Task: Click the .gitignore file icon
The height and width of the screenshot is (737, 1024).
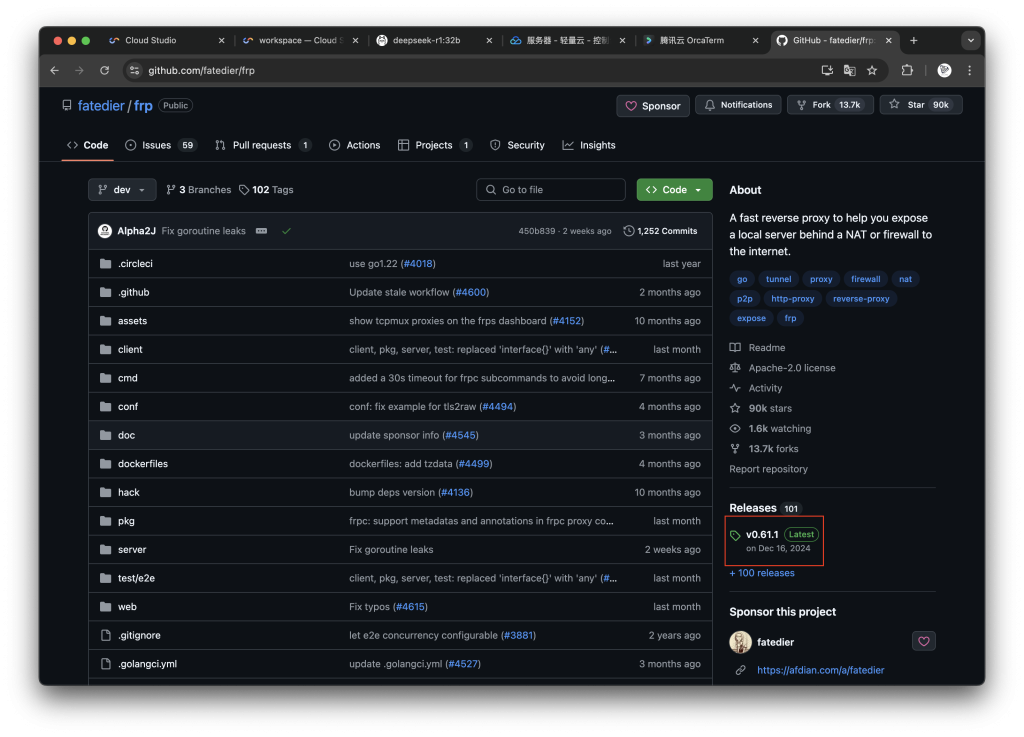Action: 105,635
